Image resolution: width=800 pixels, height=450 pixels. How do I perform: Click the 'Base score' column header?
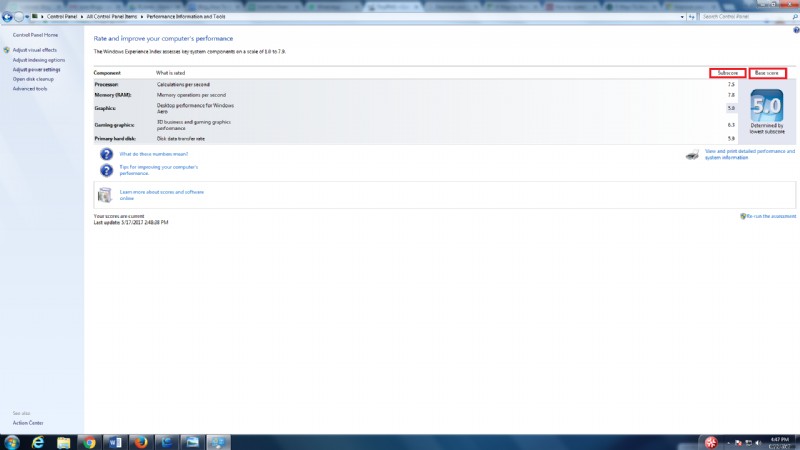(x=767, y=73)
